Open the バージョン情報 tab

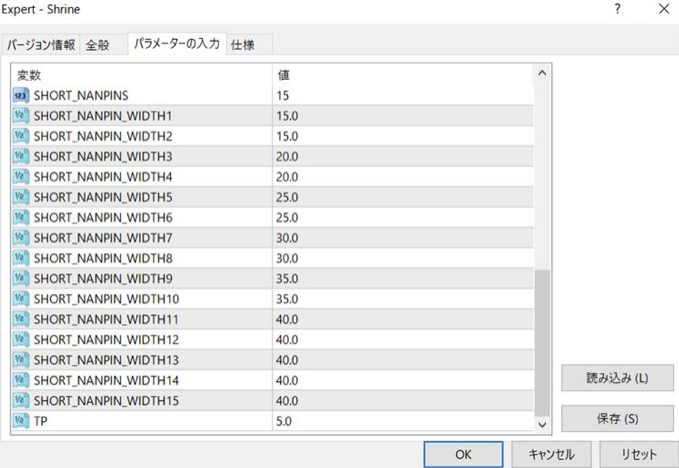(41, 45)
